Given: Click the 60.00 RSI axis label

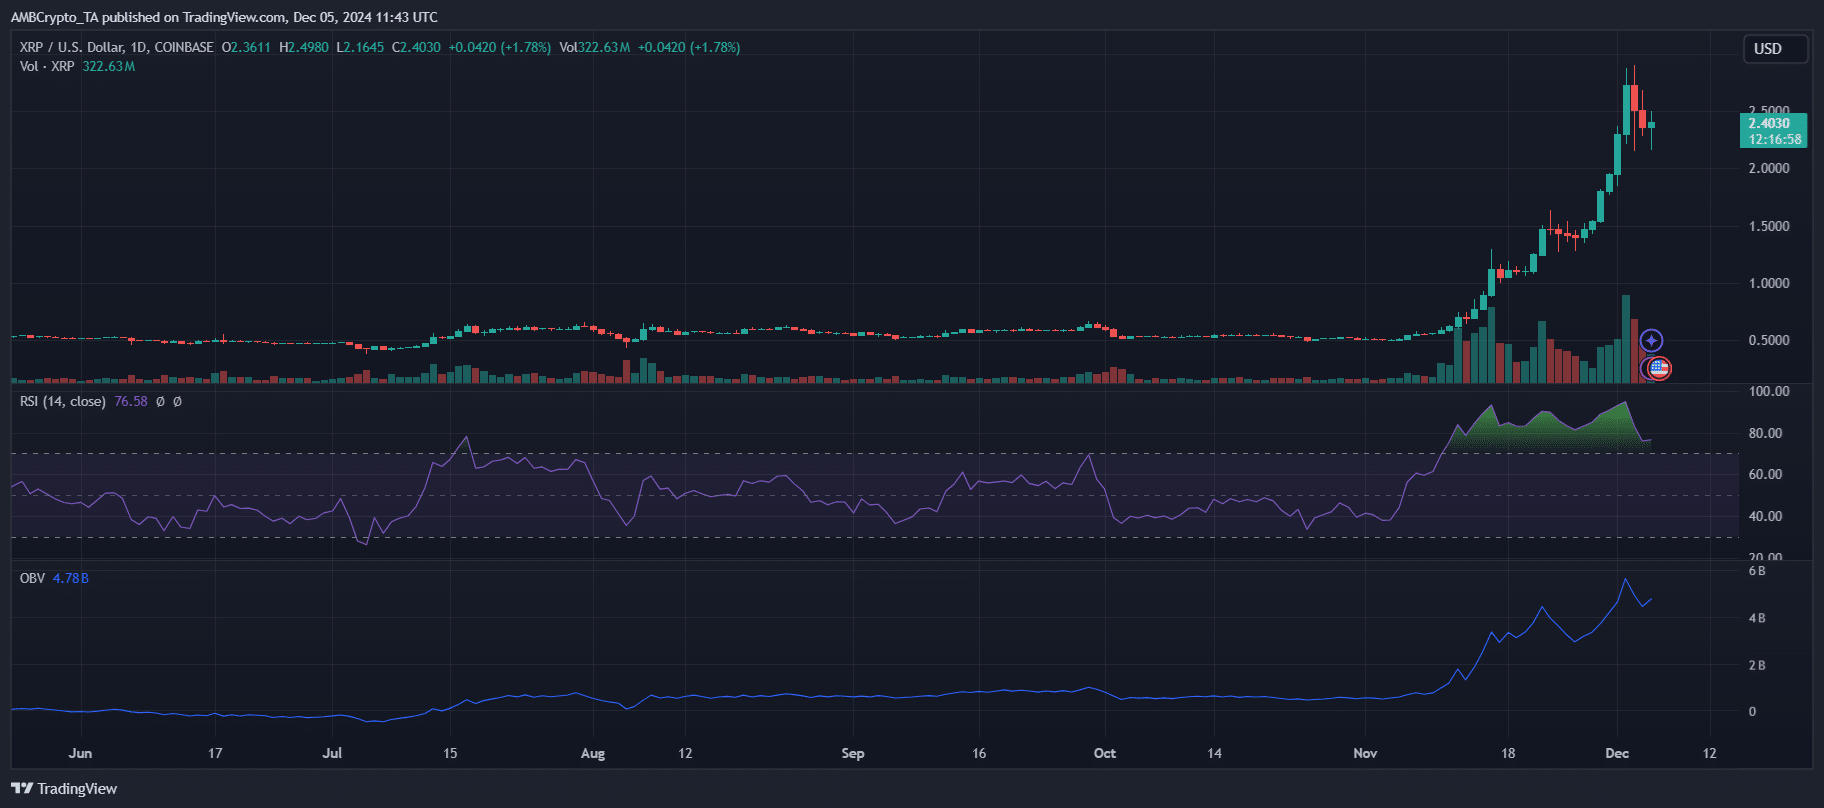Looking at the screenshot, I should pos(1765,474).
